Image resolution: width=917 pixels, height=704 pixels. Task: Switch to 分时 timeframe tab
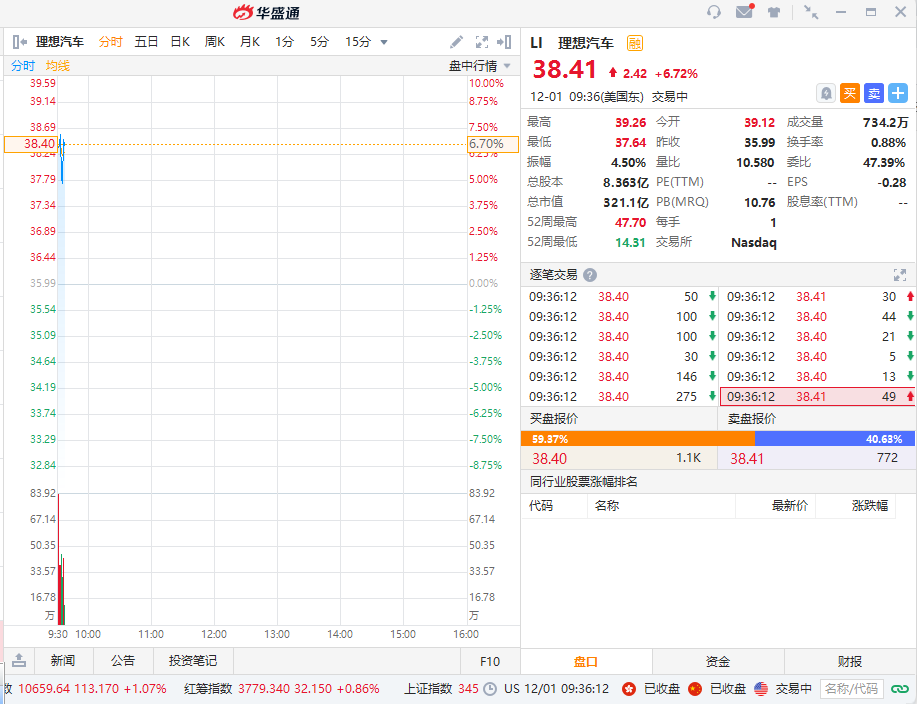(111, 42)
